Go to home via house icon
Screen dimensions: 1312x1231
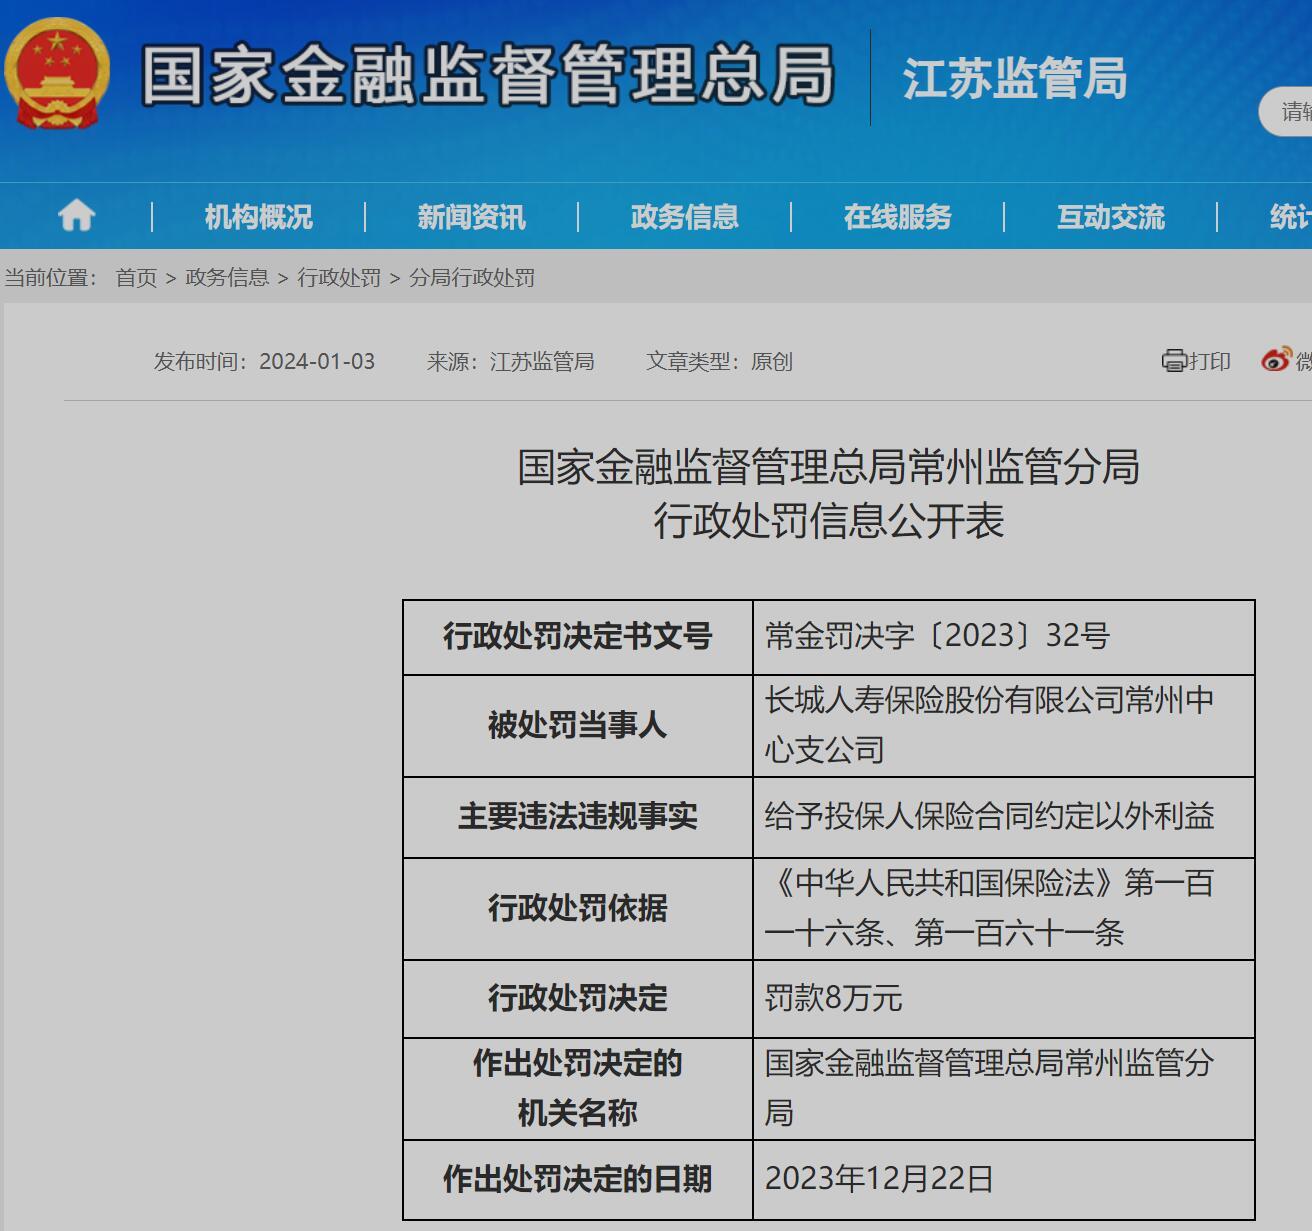pos(76,215)
